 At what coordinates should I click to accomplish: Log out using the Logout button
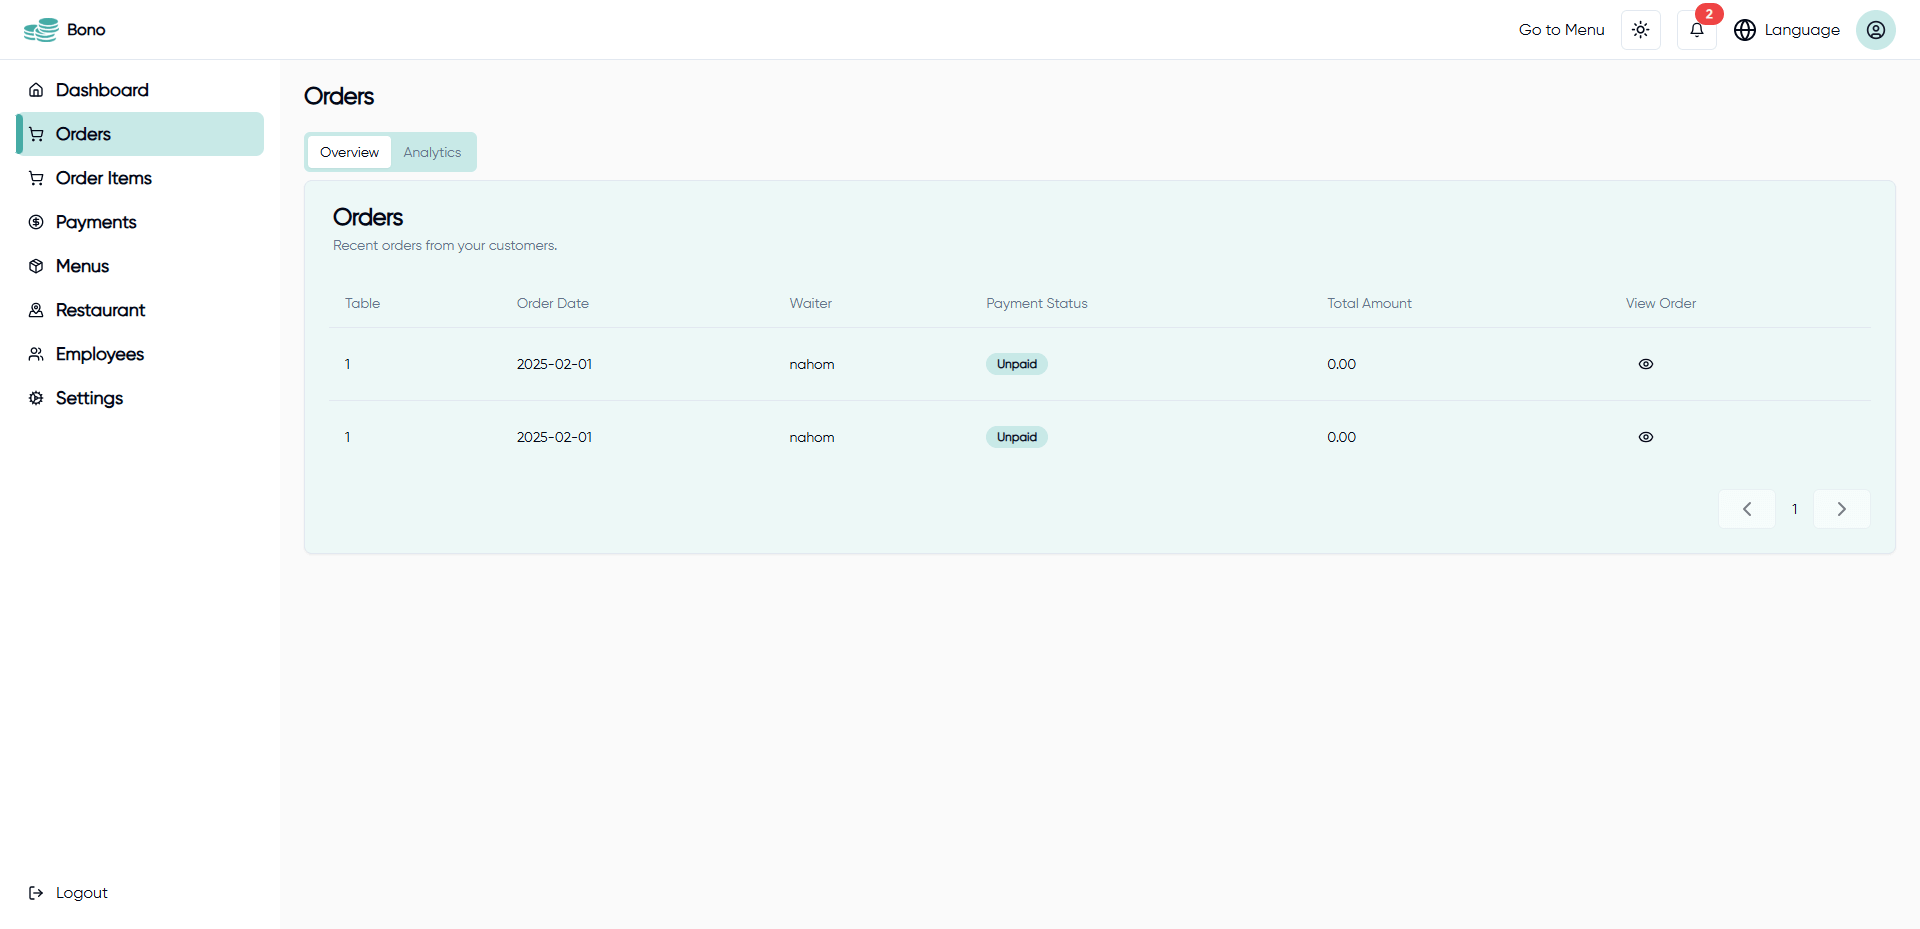tap(68, 893)
